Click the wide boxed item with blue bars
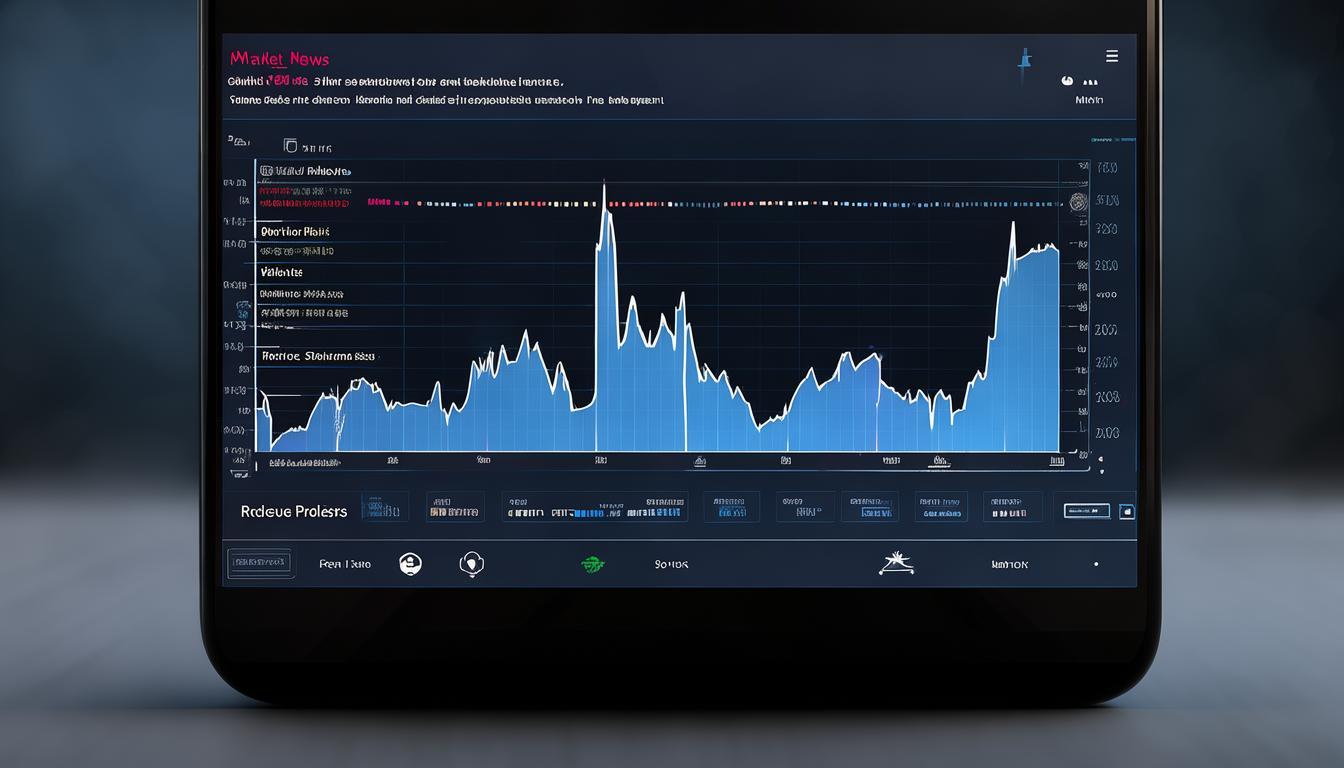Screen dimensions: 1344x768 point(595,507)
